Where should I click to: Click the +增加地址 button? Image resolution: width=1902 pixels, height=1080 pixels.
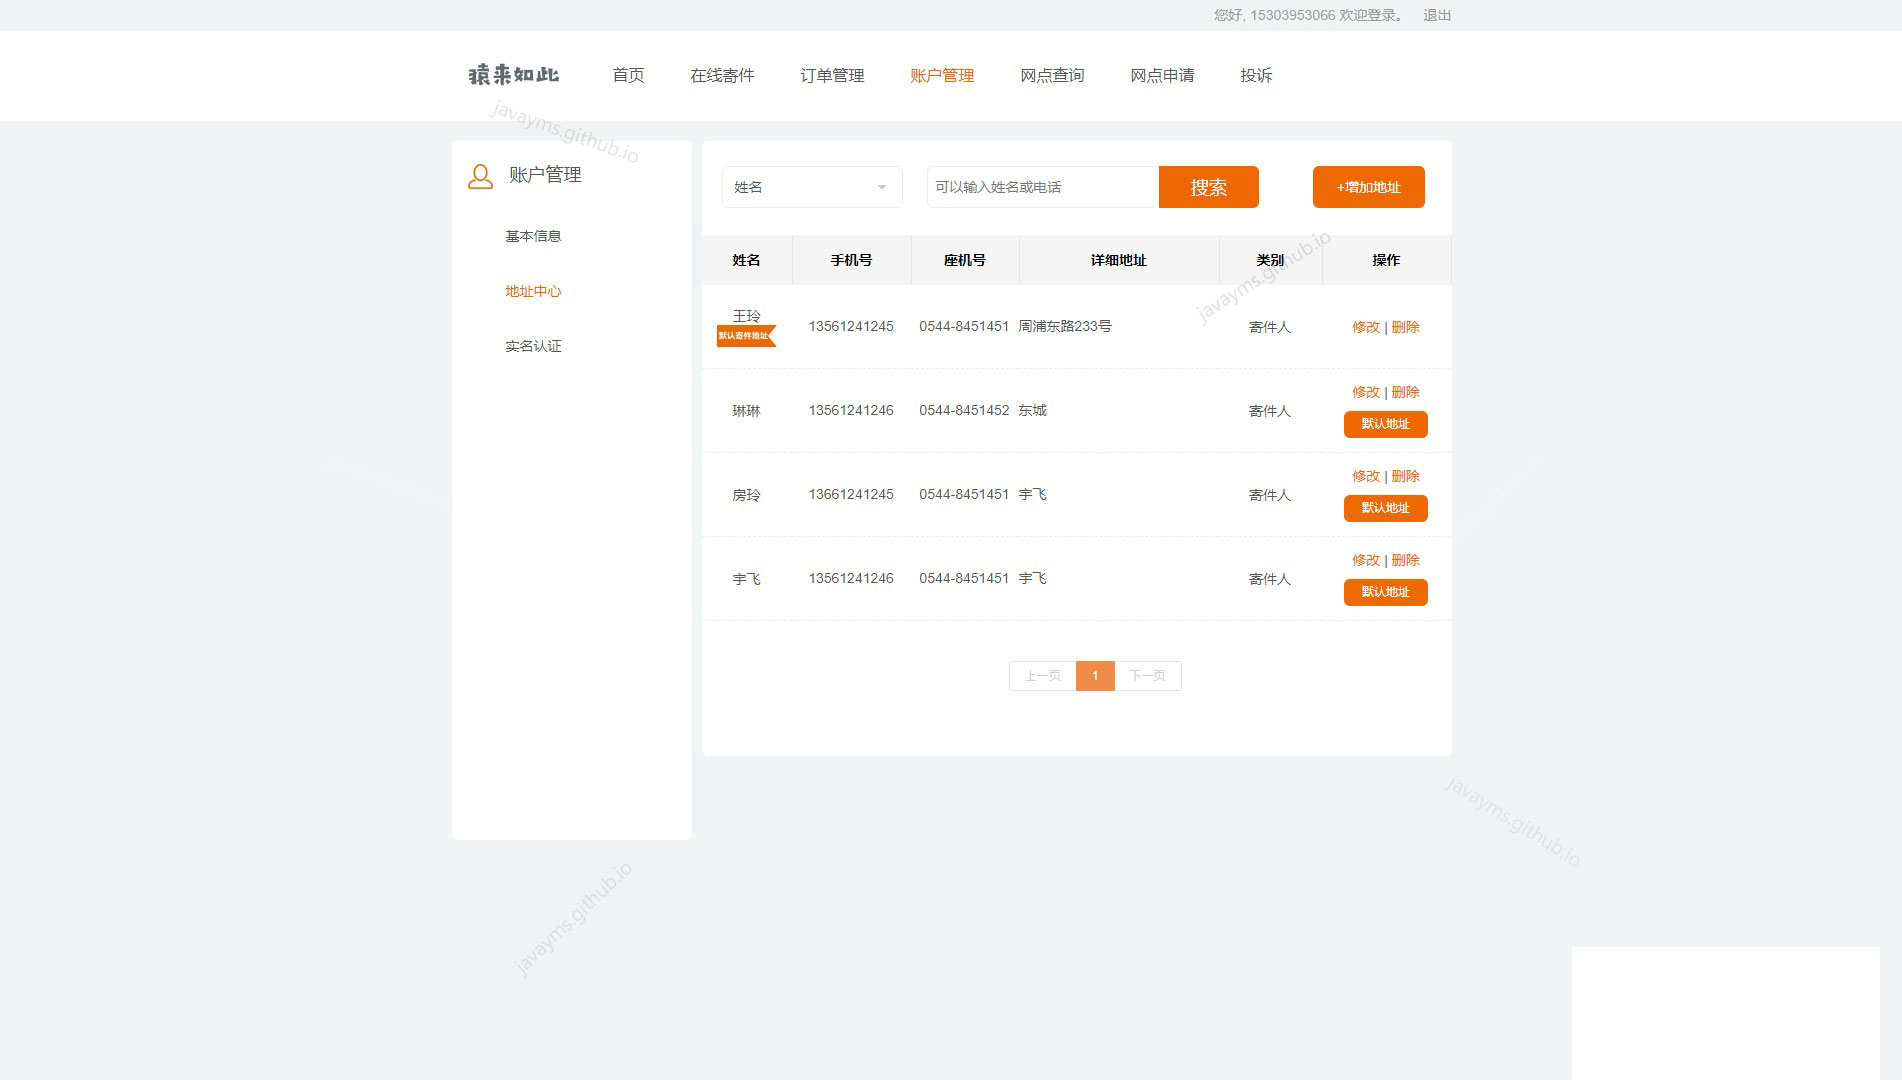coord(1368,187)
